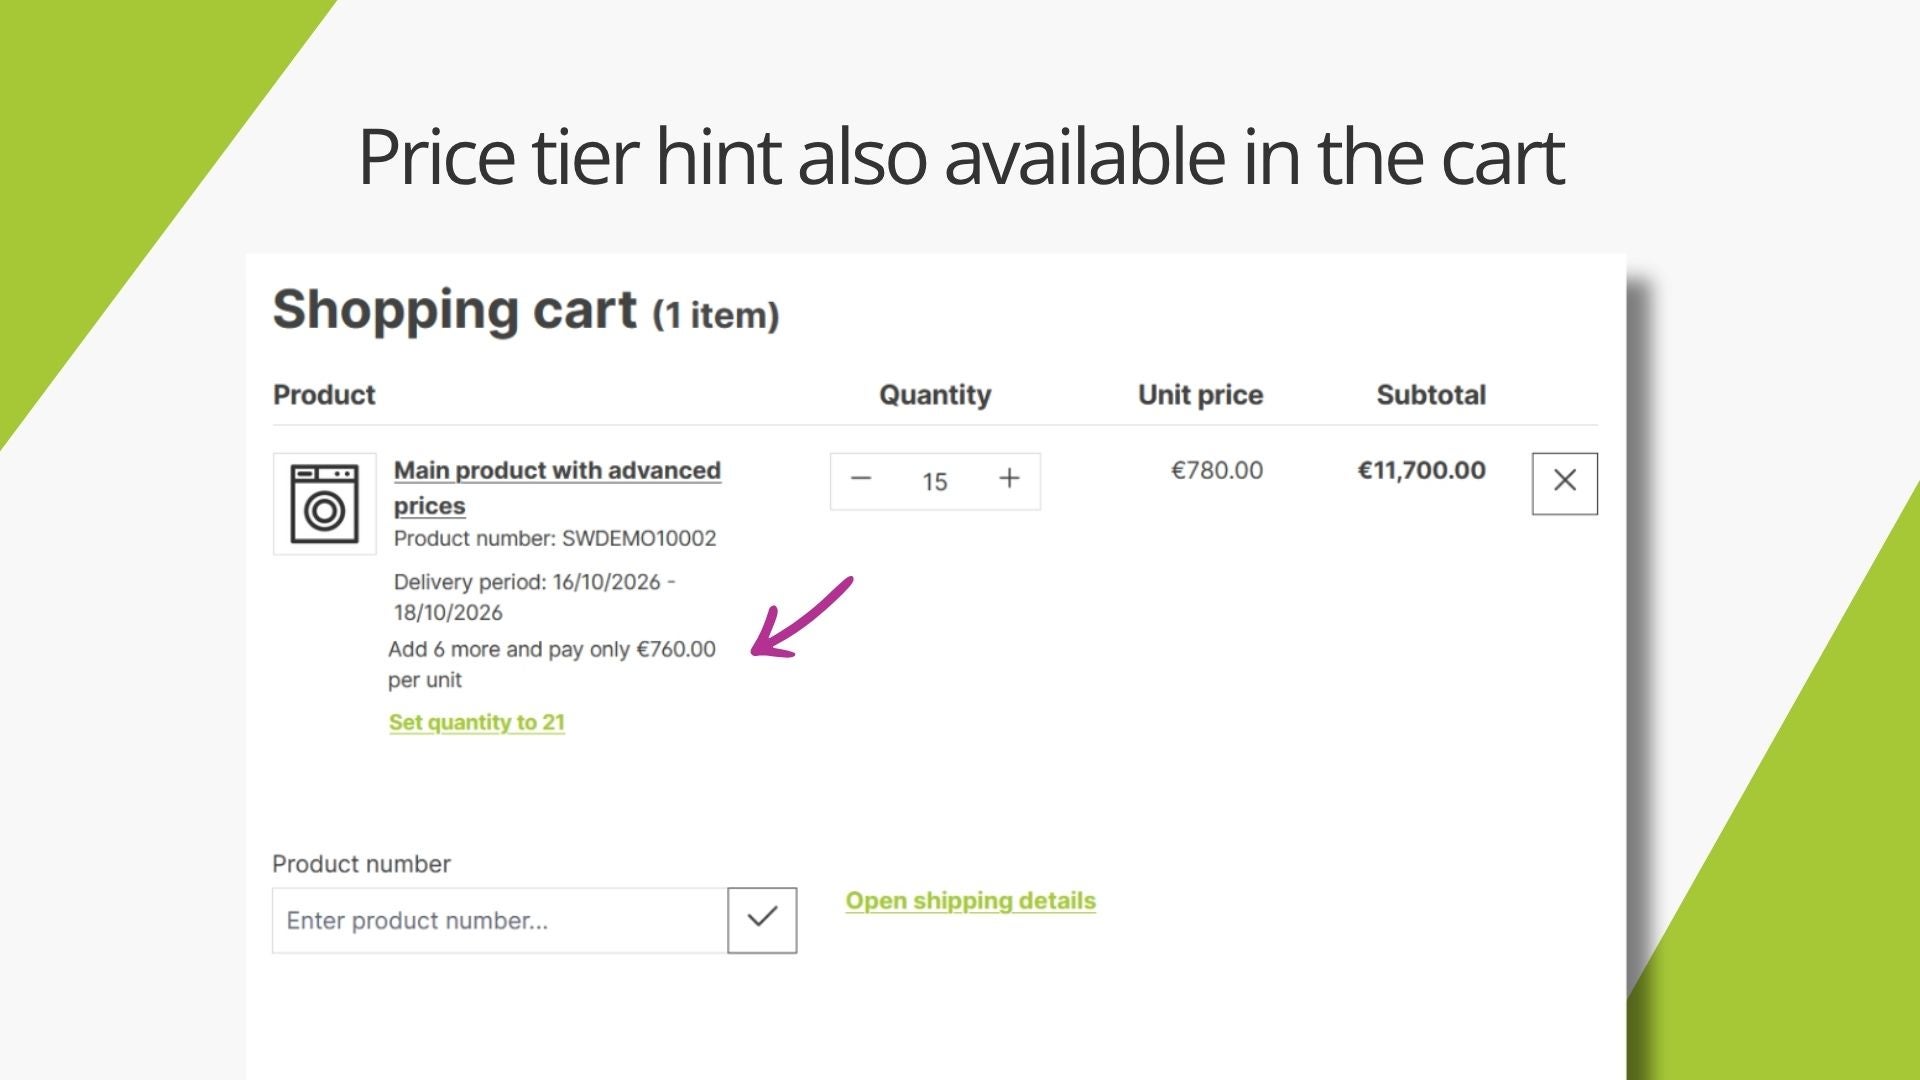Select the Subtotal column header
Viewport: 1920px width, 1080px height.
click(x=1431, y=395)
